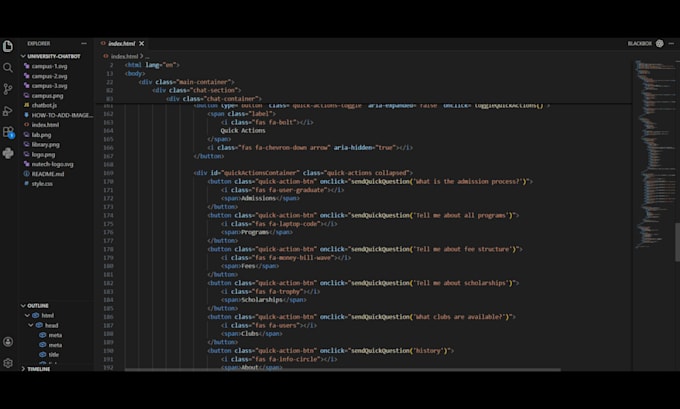Viewport: 680px width, 409px height.
Task: Open the Run and Debug icon
Action: coord(8,111)
